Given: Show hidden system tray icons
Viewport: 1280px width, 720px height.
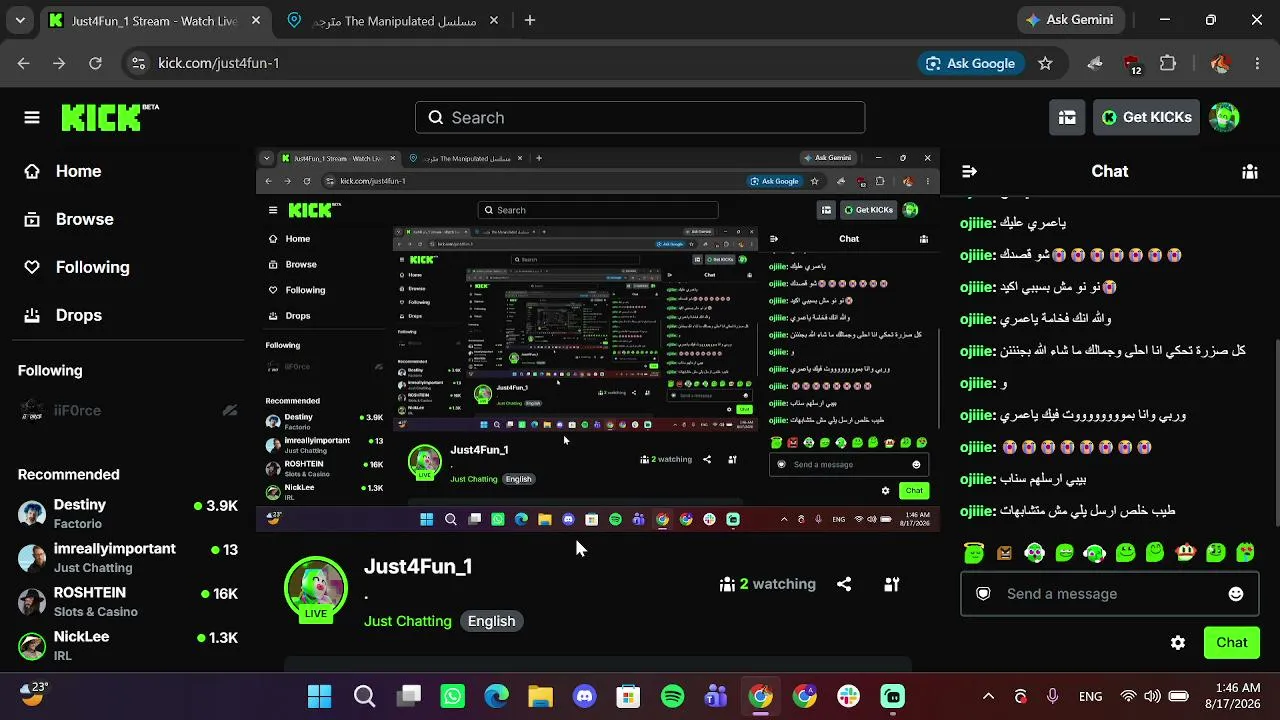Looking at the screenshot, I should 988,696.
